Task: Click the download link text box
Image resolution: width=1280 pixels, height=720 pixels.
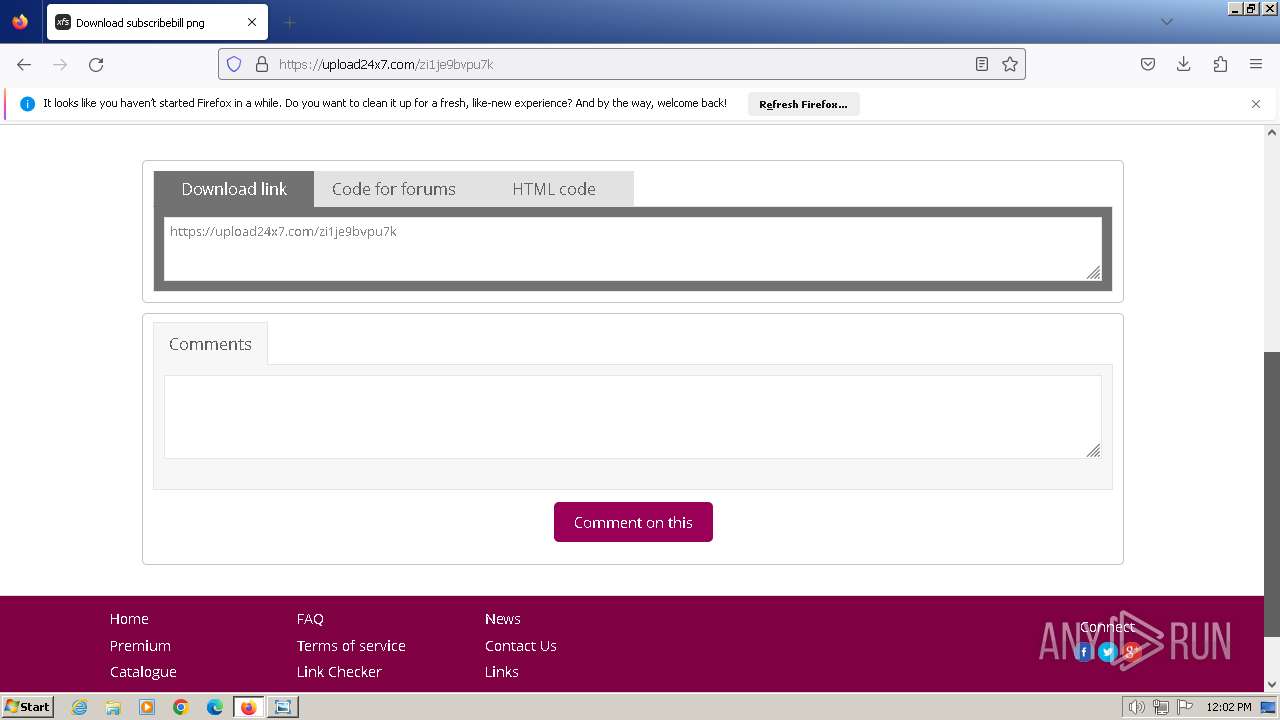Action: click(633, 249)
